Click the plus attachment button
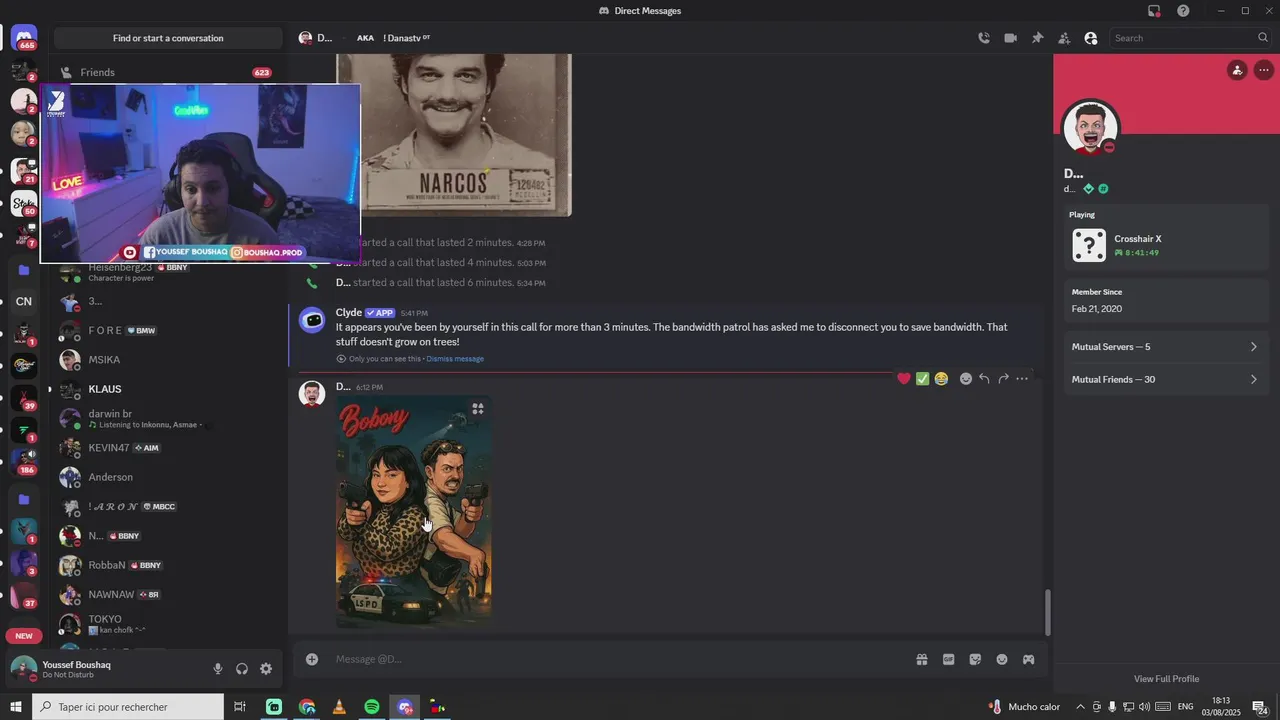The image size is (1280, 720). 312,659
